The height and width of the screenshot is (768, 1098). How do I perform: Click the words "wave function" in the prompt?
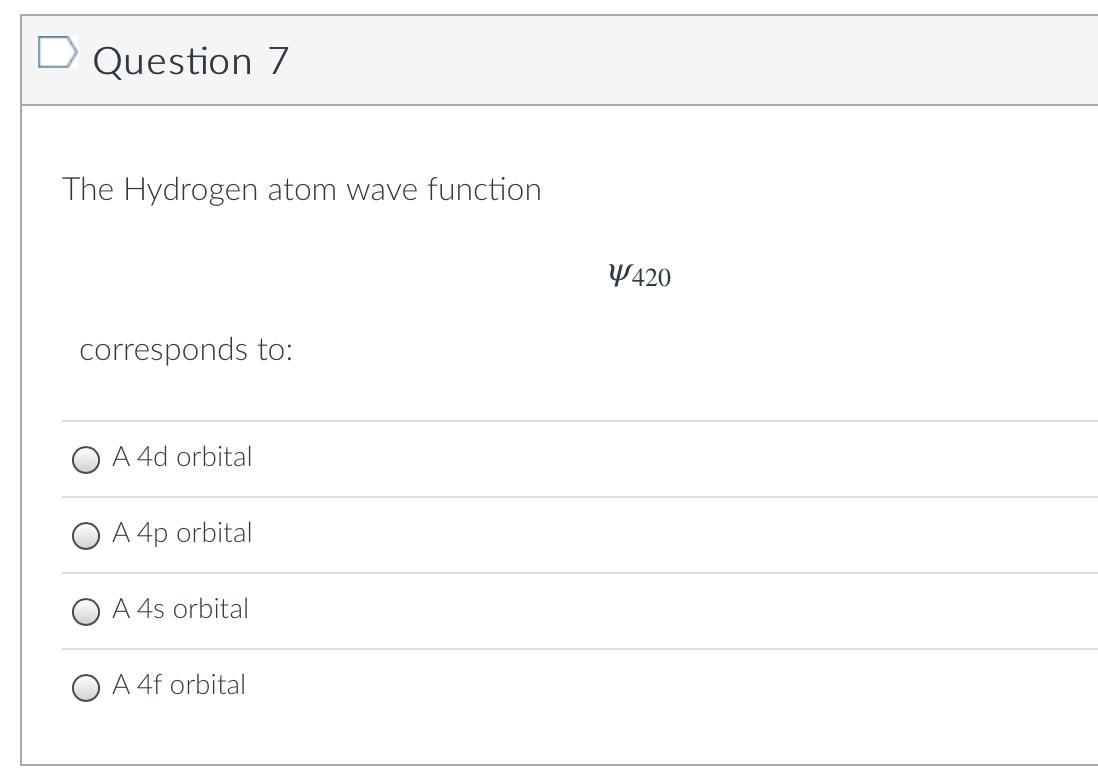443,189
